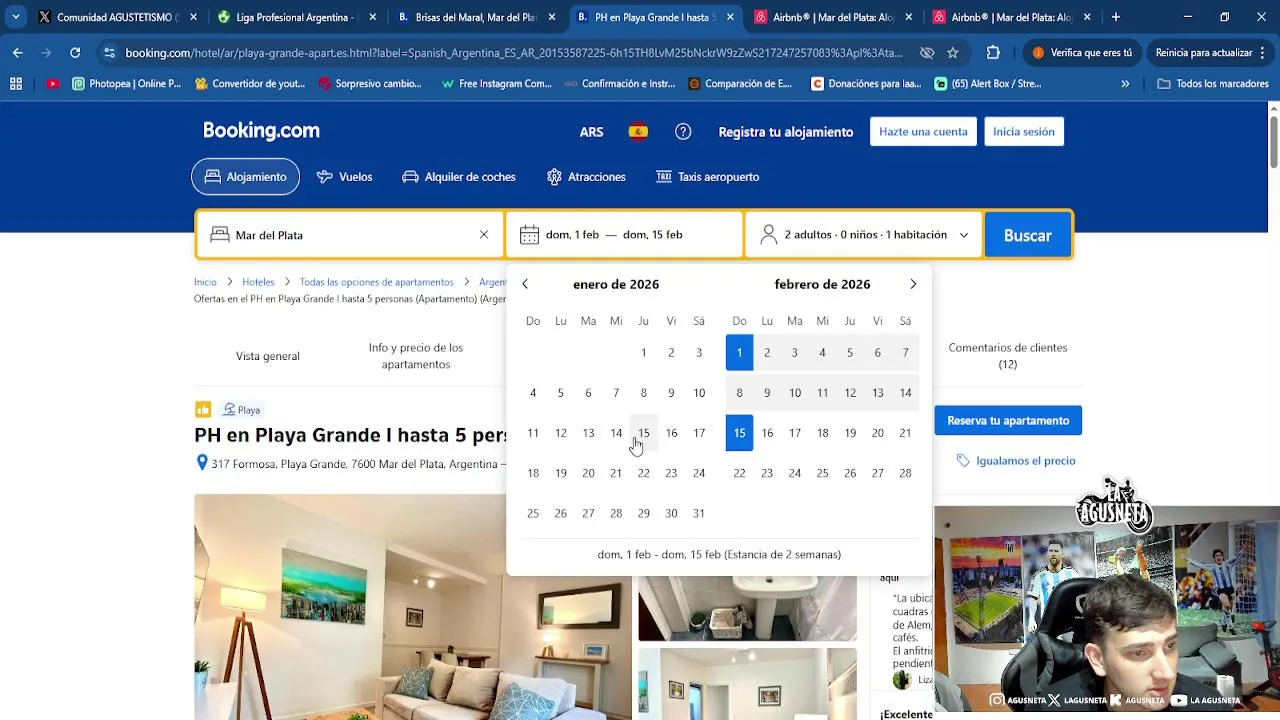The image size is (1280, 720).
Task: Open Photopea bookmark
Action: [126, 84]
